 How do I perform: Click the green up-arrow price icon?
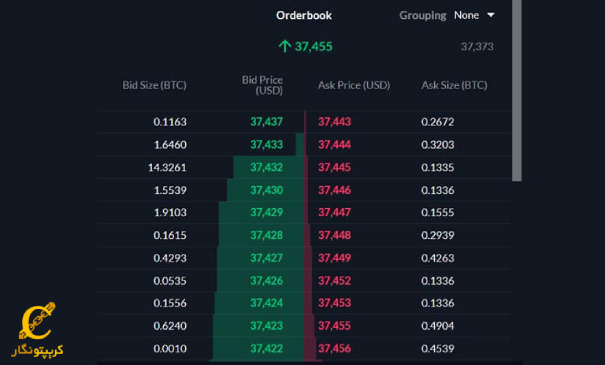coord(284,46)
